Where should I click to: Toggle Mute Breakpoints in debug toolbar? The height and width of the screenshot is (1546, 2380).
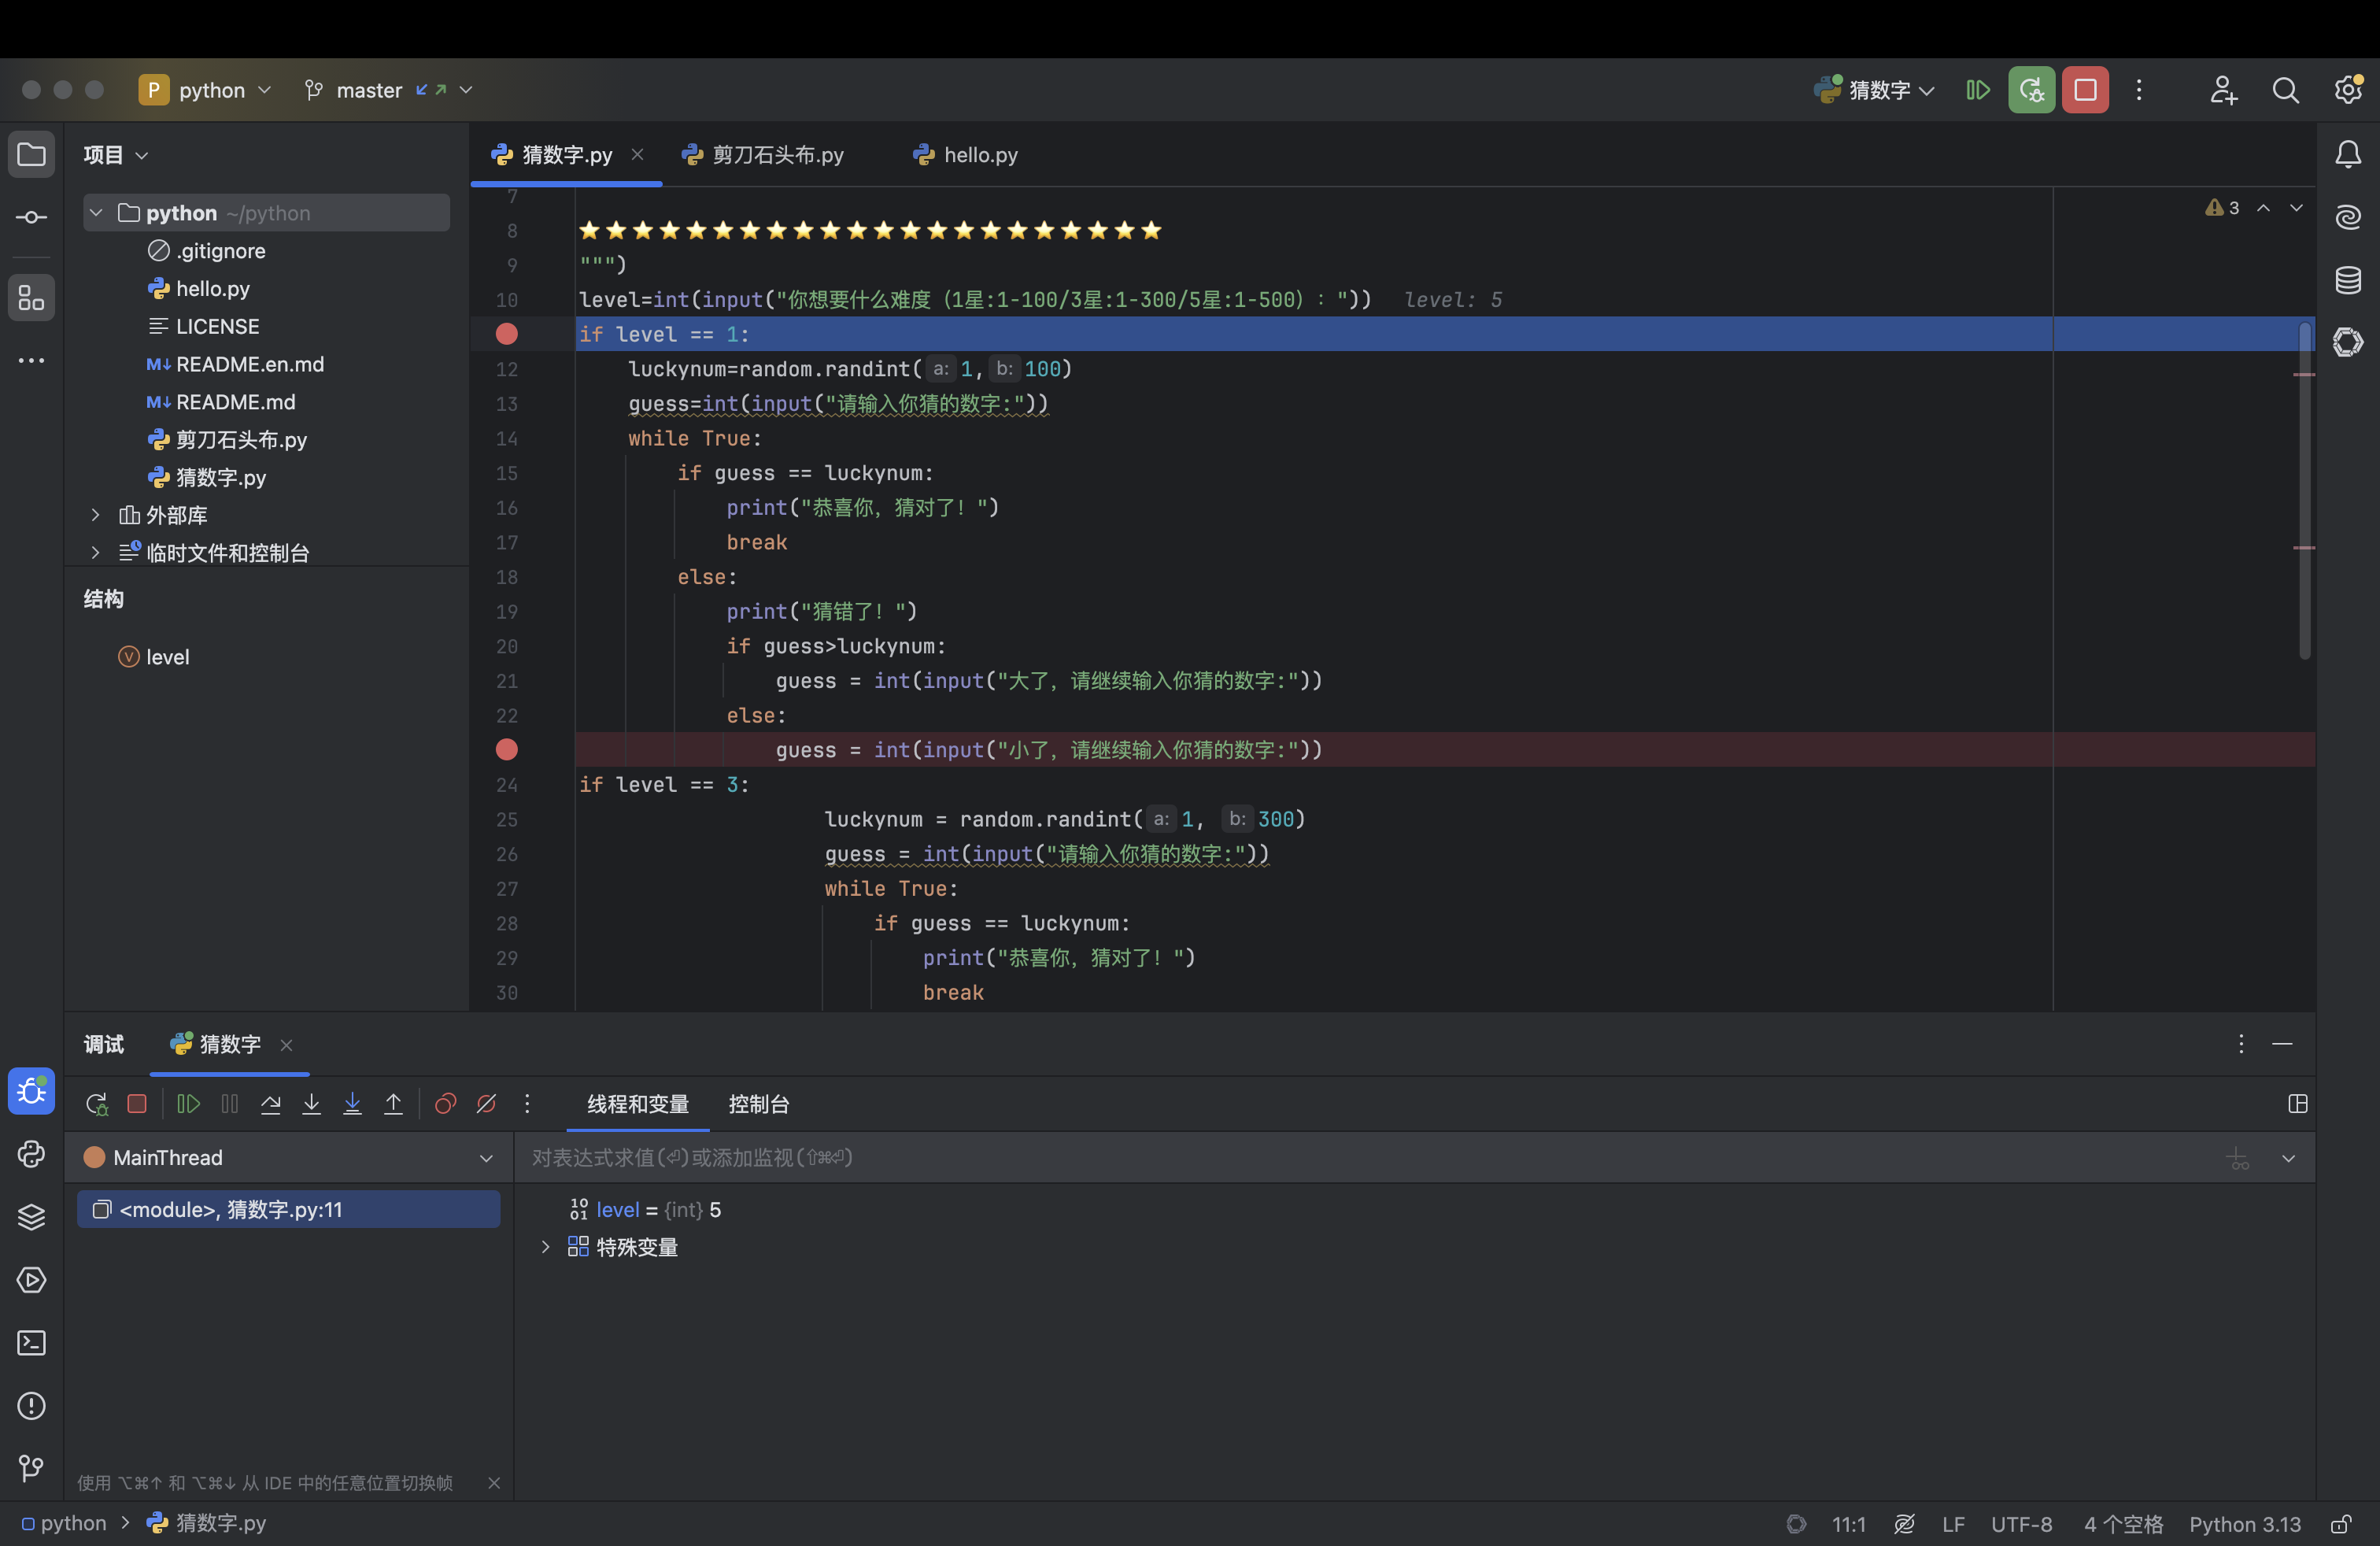486,1104
